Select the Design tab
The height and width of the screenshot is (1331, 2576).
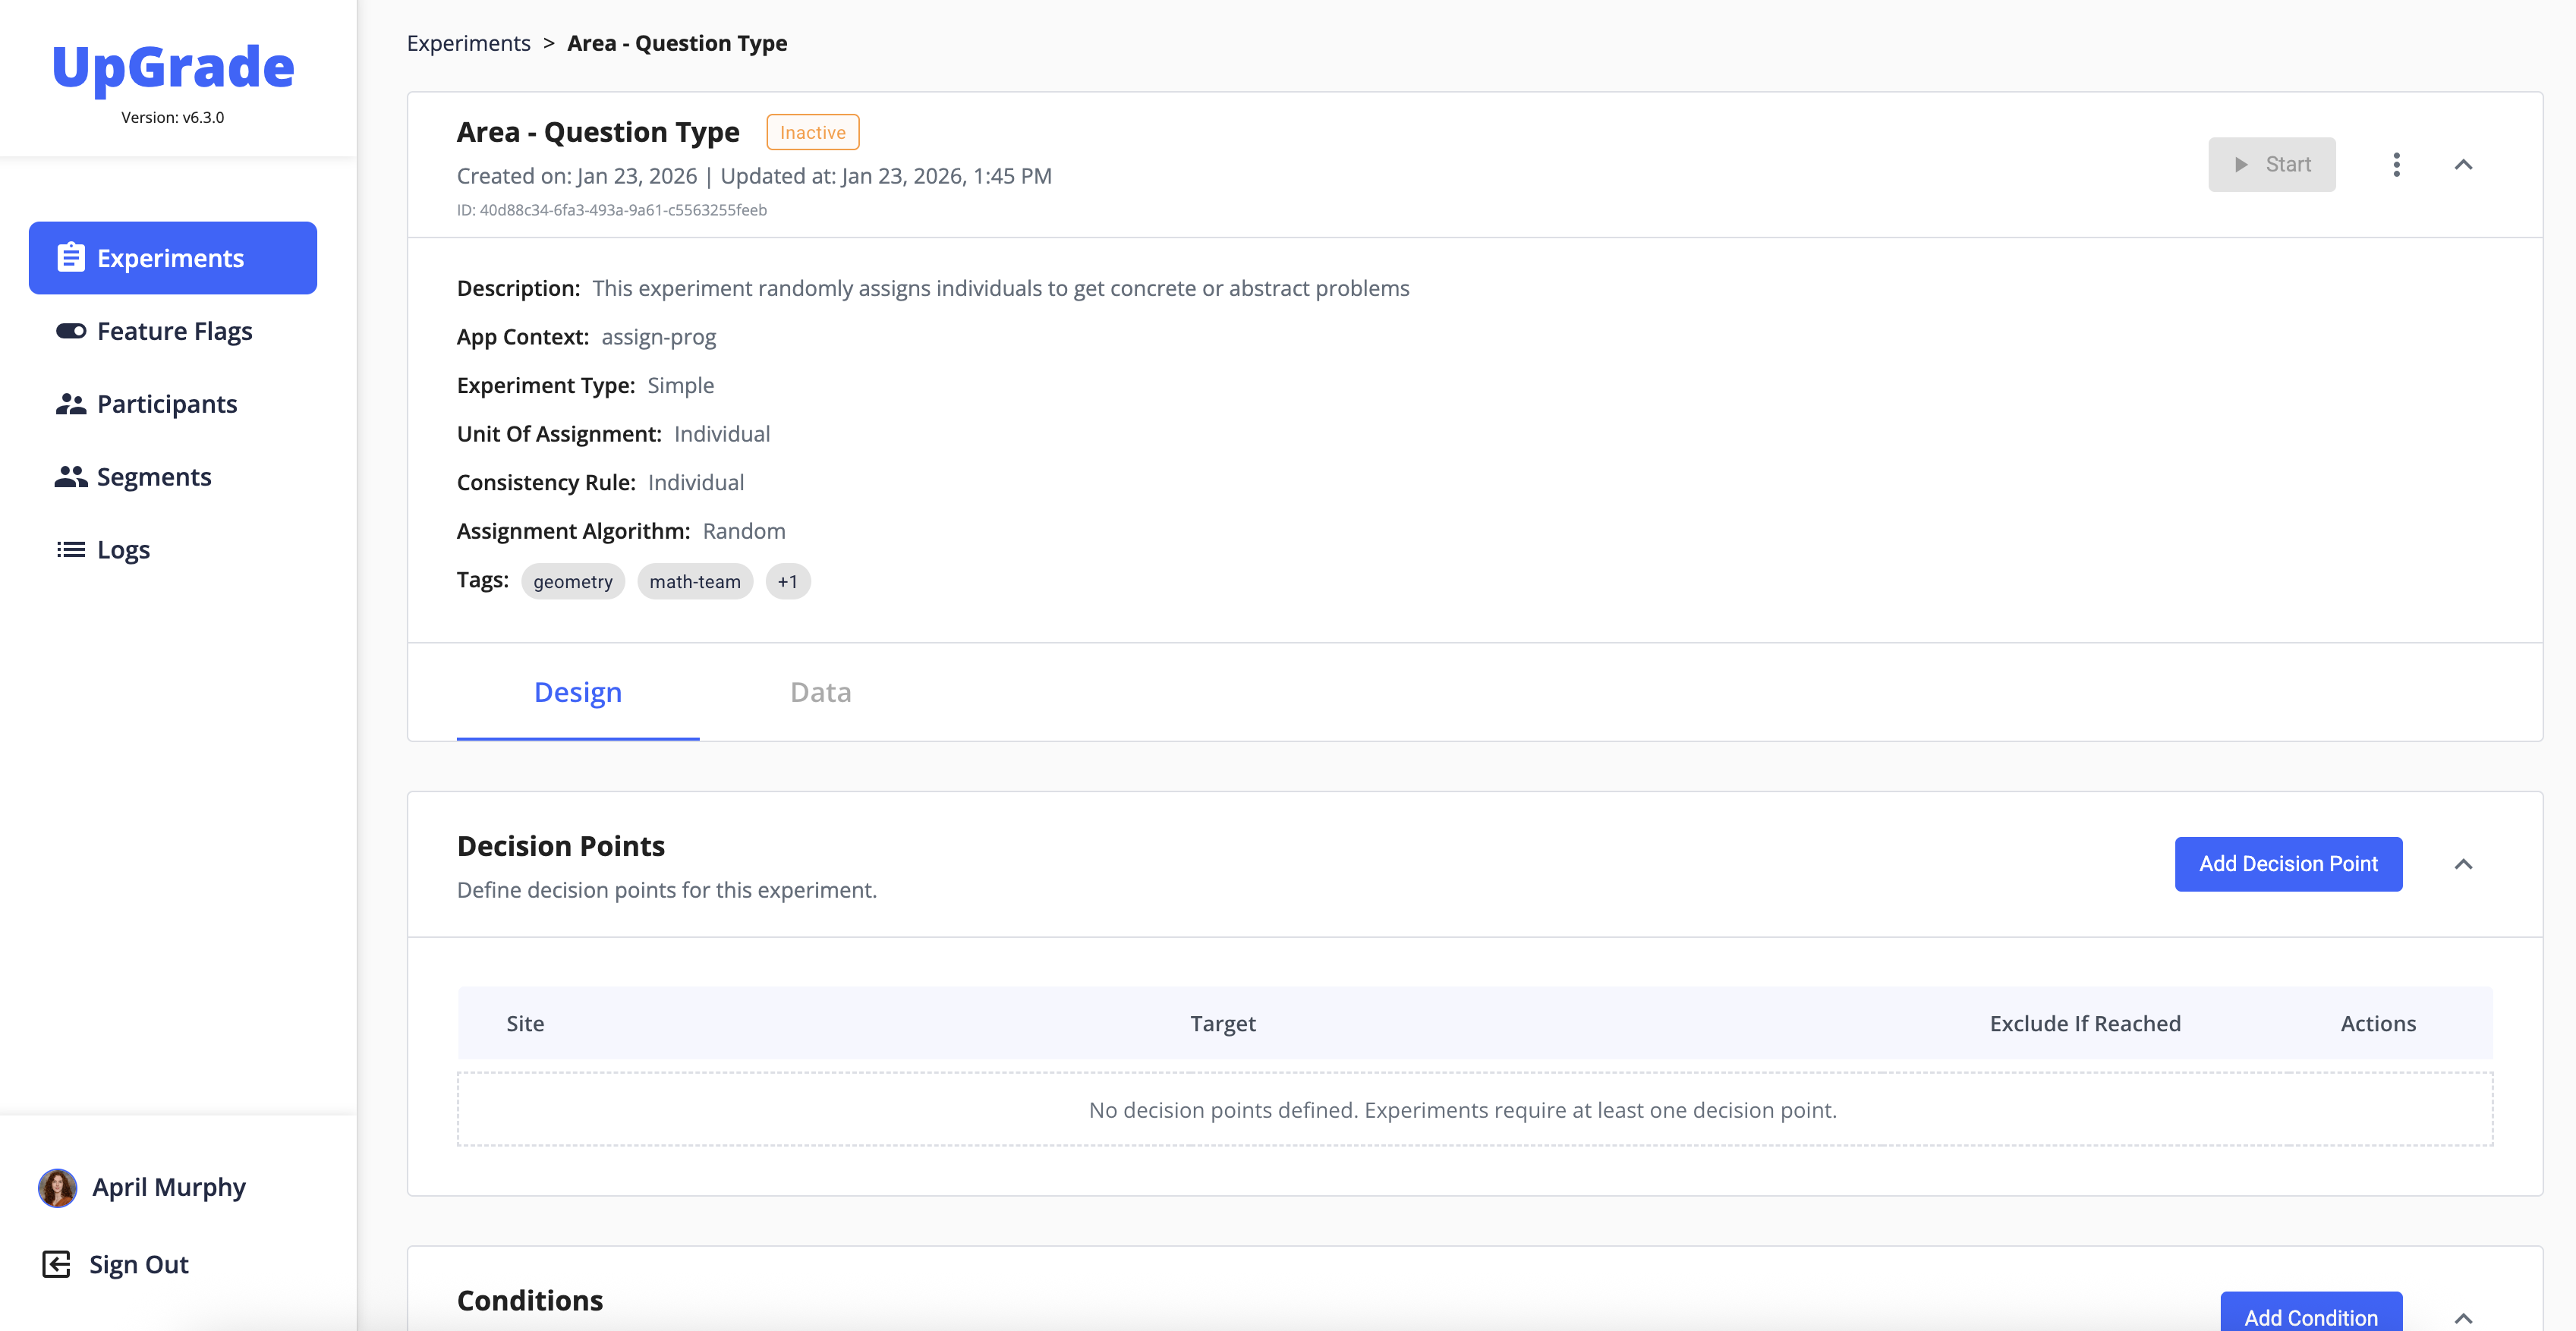[x=577, y=692]
